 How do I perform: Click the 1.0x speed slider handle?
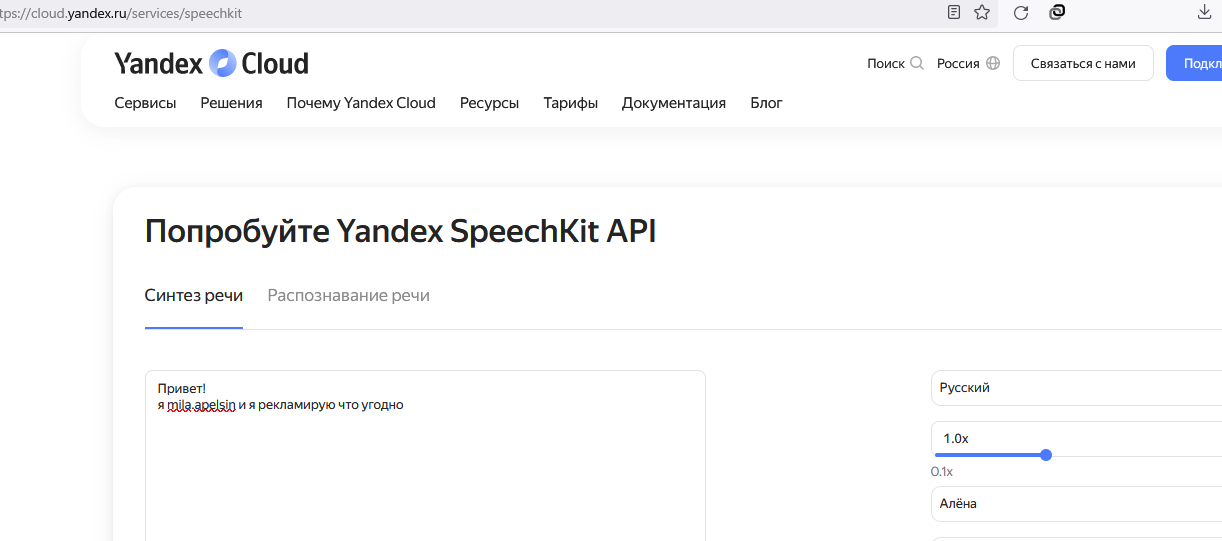(1046, 455)
